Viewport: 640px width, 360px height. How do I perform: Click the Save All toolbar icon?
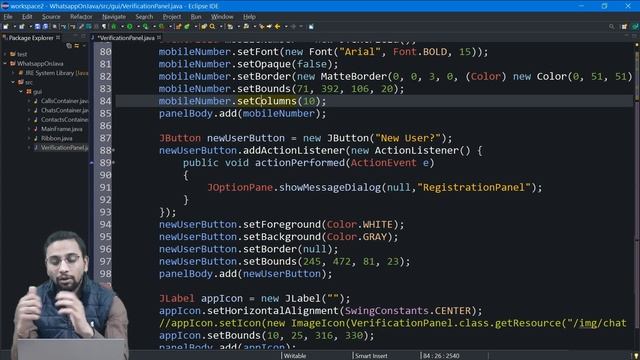coord(45,27)
